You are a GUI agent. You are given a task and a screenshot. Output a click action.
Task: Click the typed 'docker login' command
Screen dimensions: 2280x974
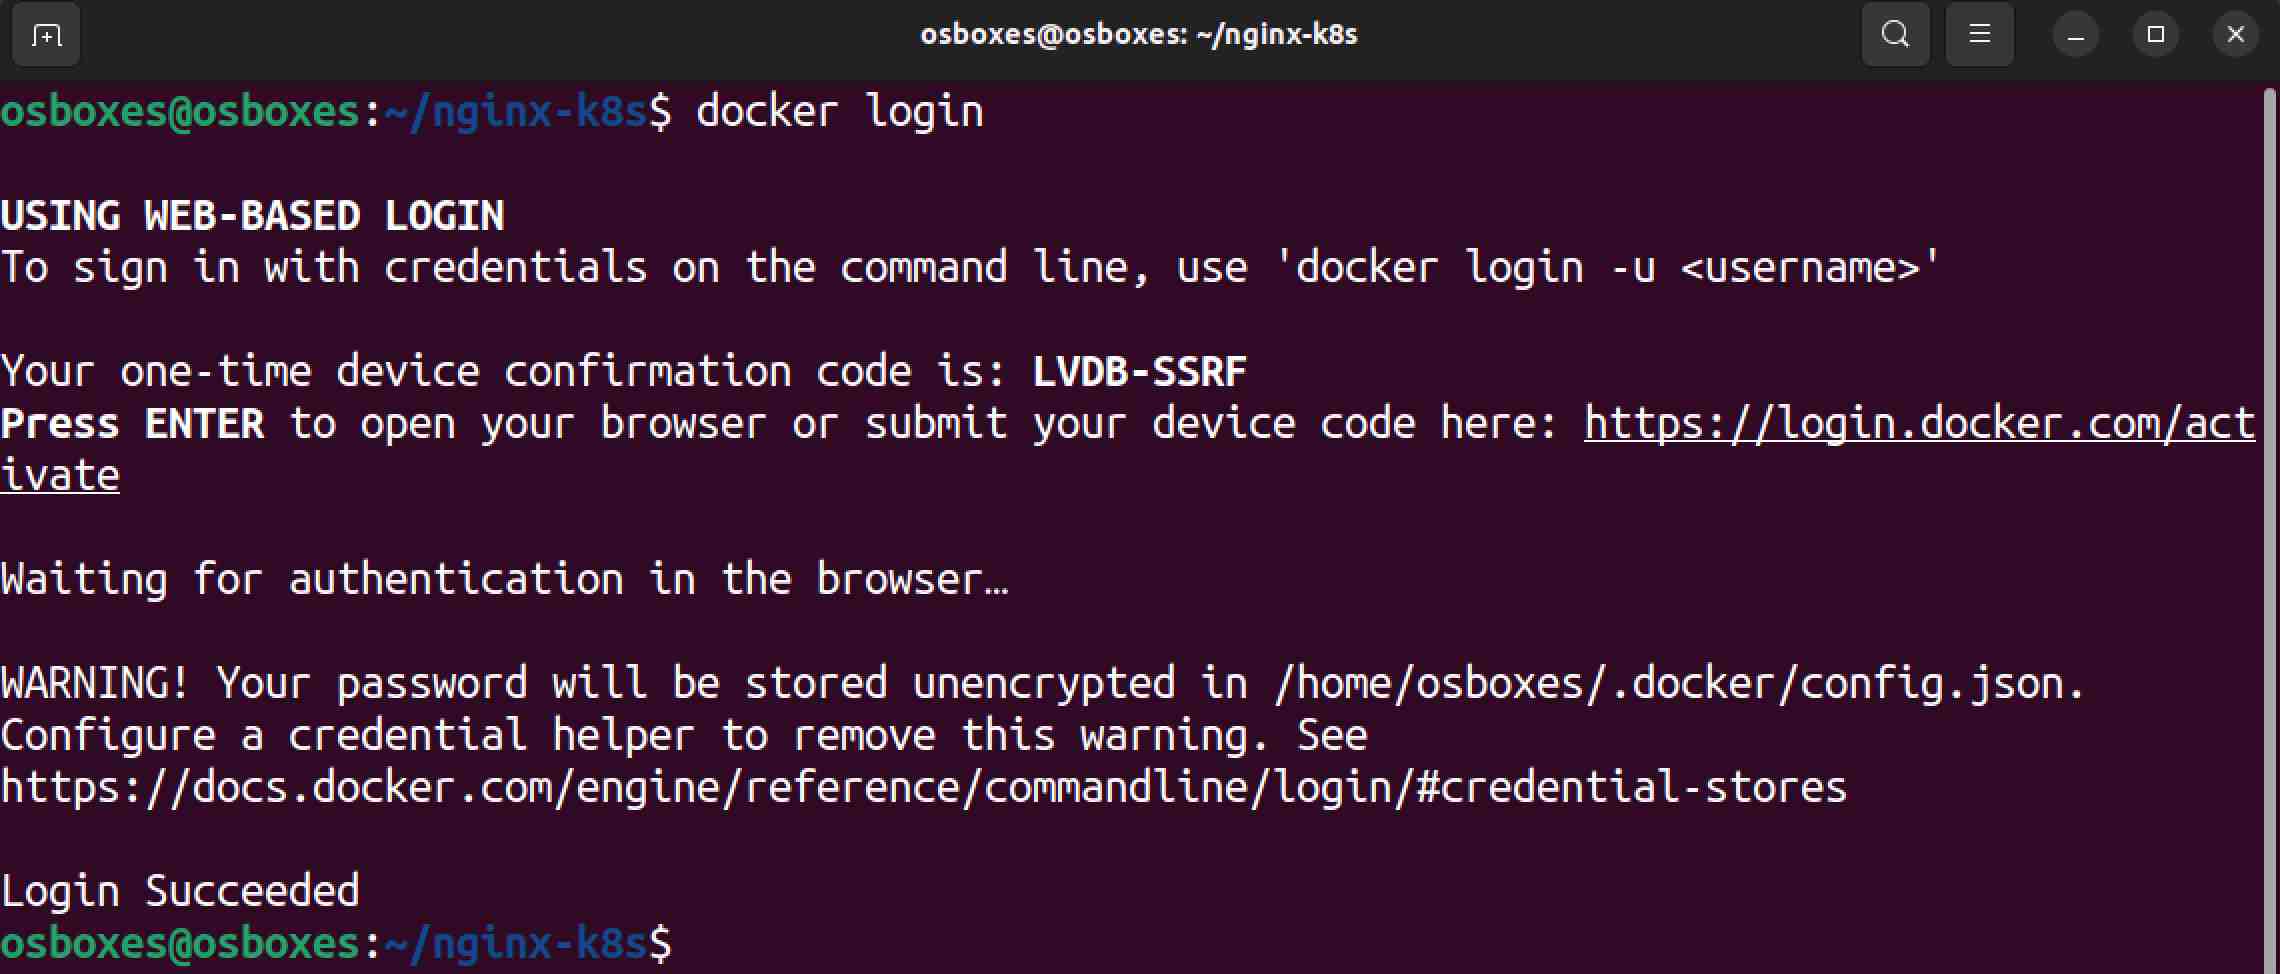pos(839,111)
